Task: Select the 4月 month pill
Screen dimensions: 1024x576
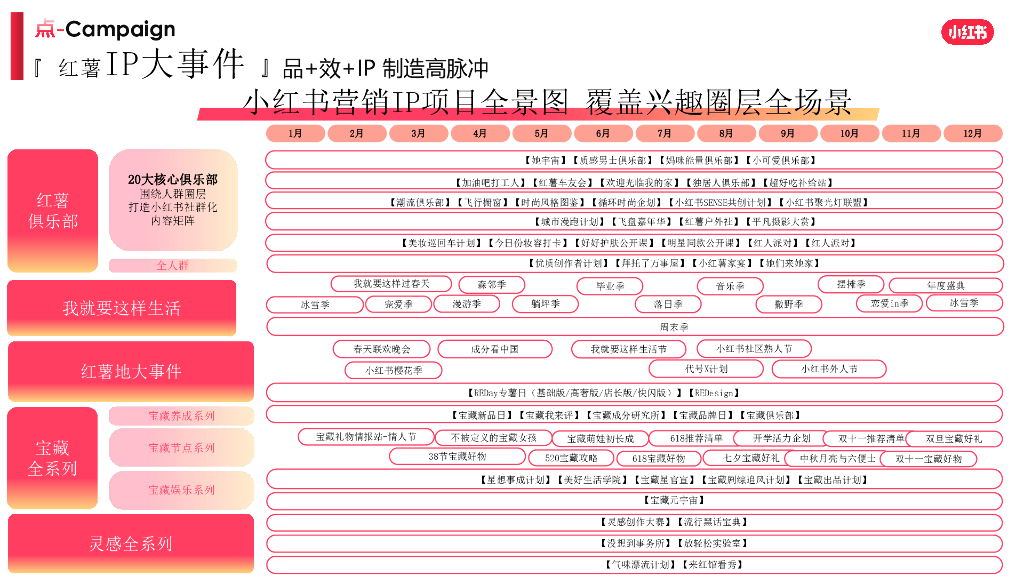Action: coord(480,133)
